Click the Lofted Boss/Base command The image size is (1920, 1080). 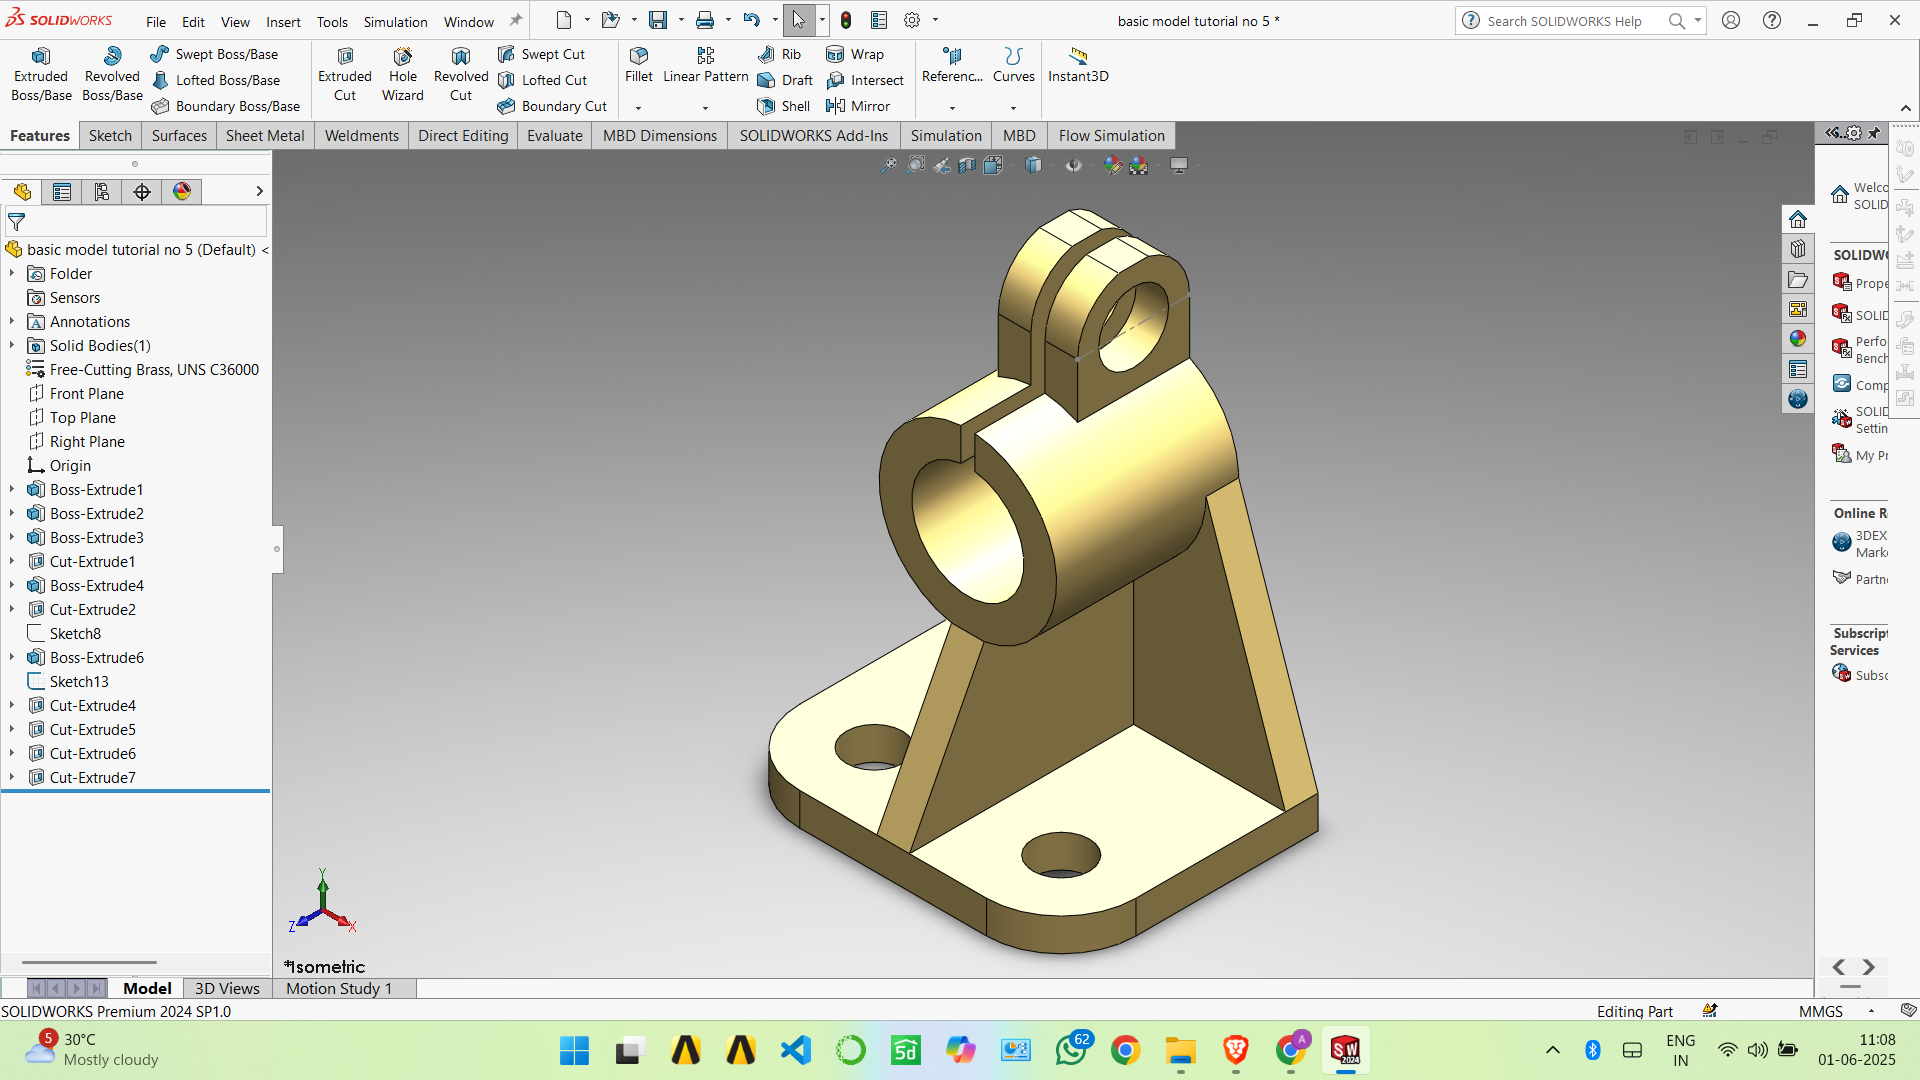click(x=216, y=80)
